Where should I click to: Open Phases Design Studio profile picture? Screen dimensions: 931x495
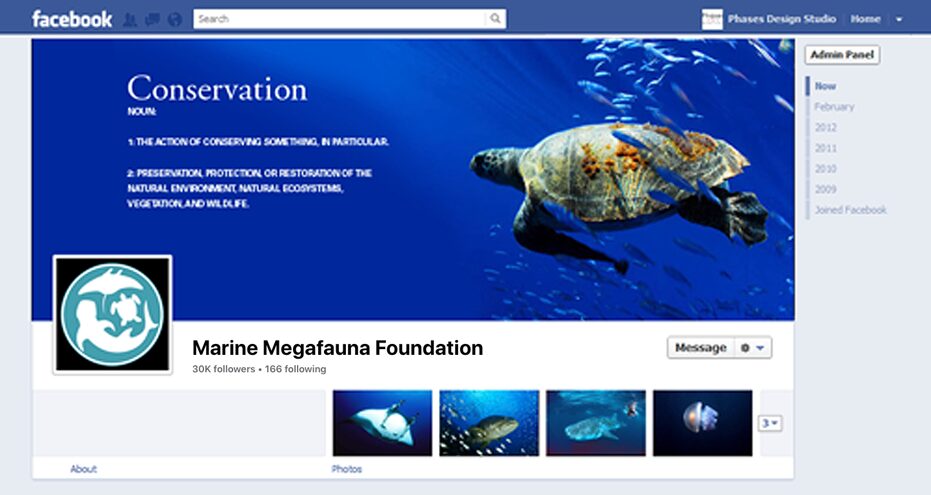pyautogui.click(x=712, y=19)
